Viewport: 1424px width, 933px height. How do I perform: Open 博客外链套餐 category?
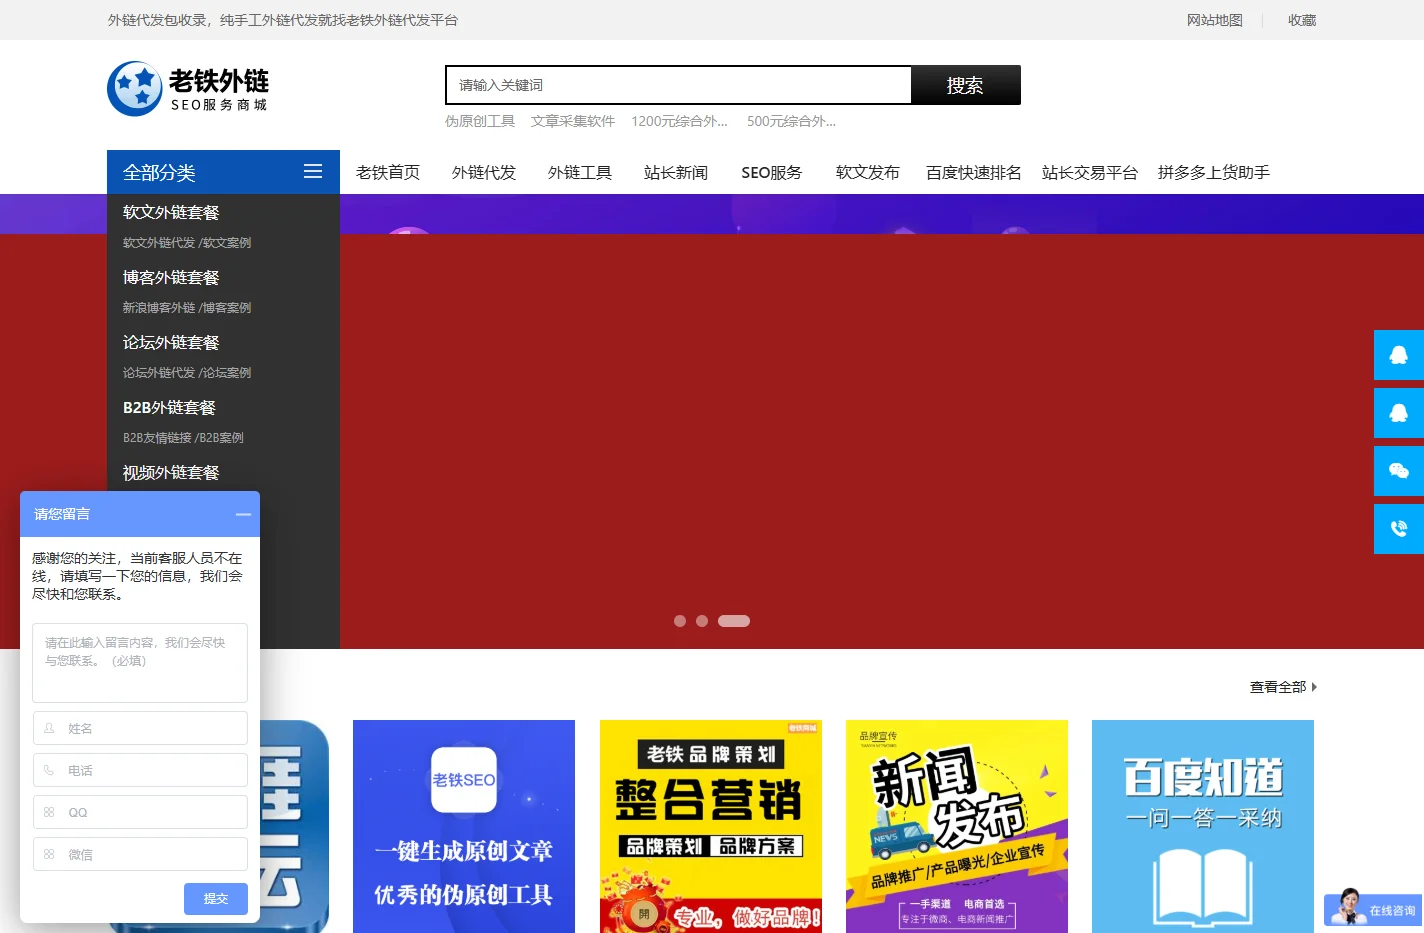click(171, 277)
